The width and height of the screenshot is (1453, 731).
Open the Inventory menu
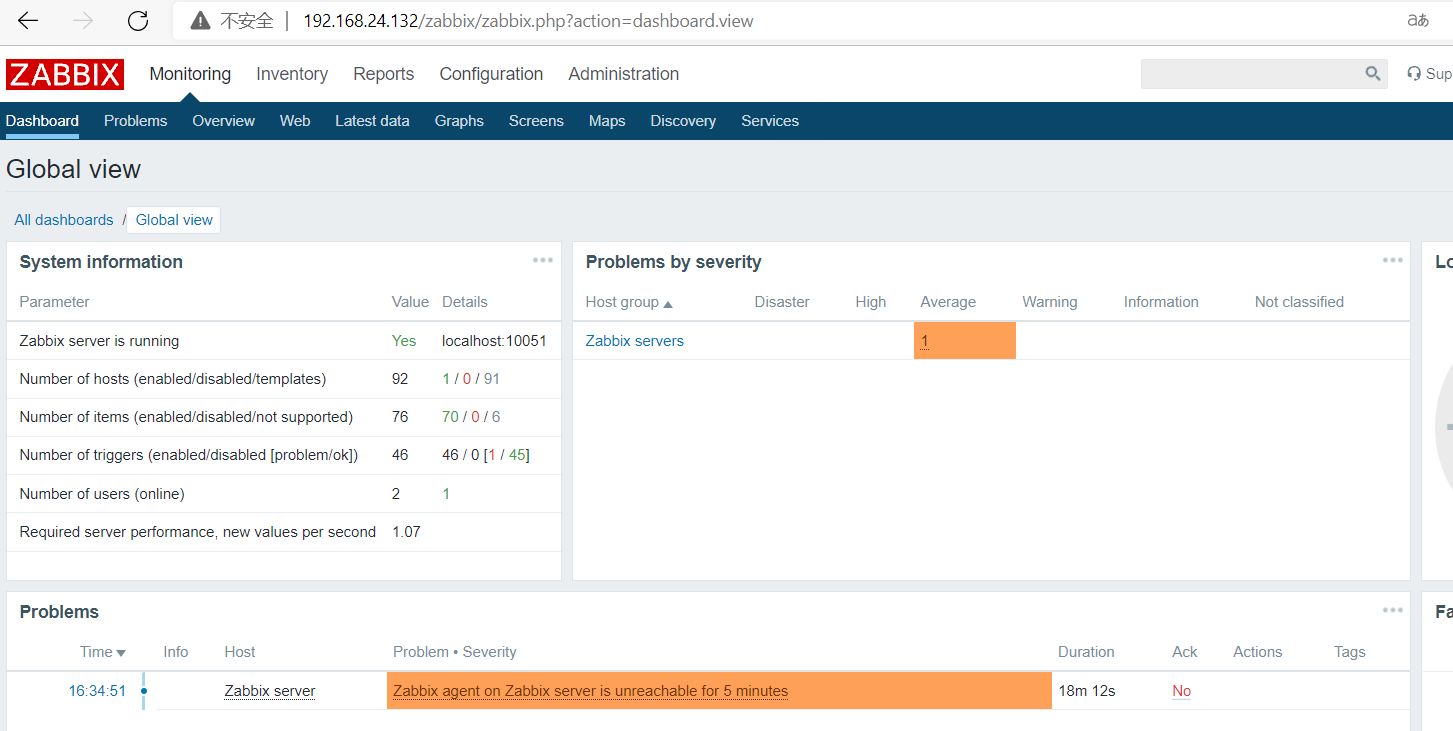pyautogui.click(x=292, y=74)
